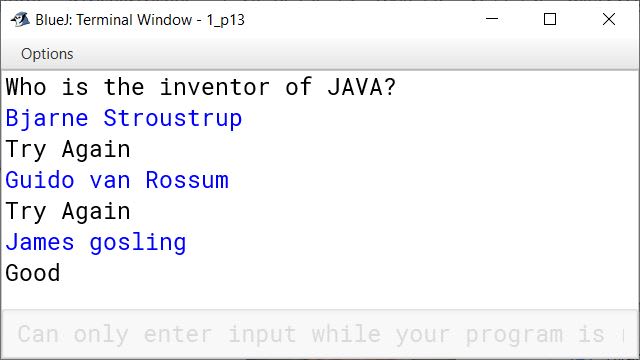
Task: Select the blue word 'Rossum'
Action: click(x=187, y=180)
